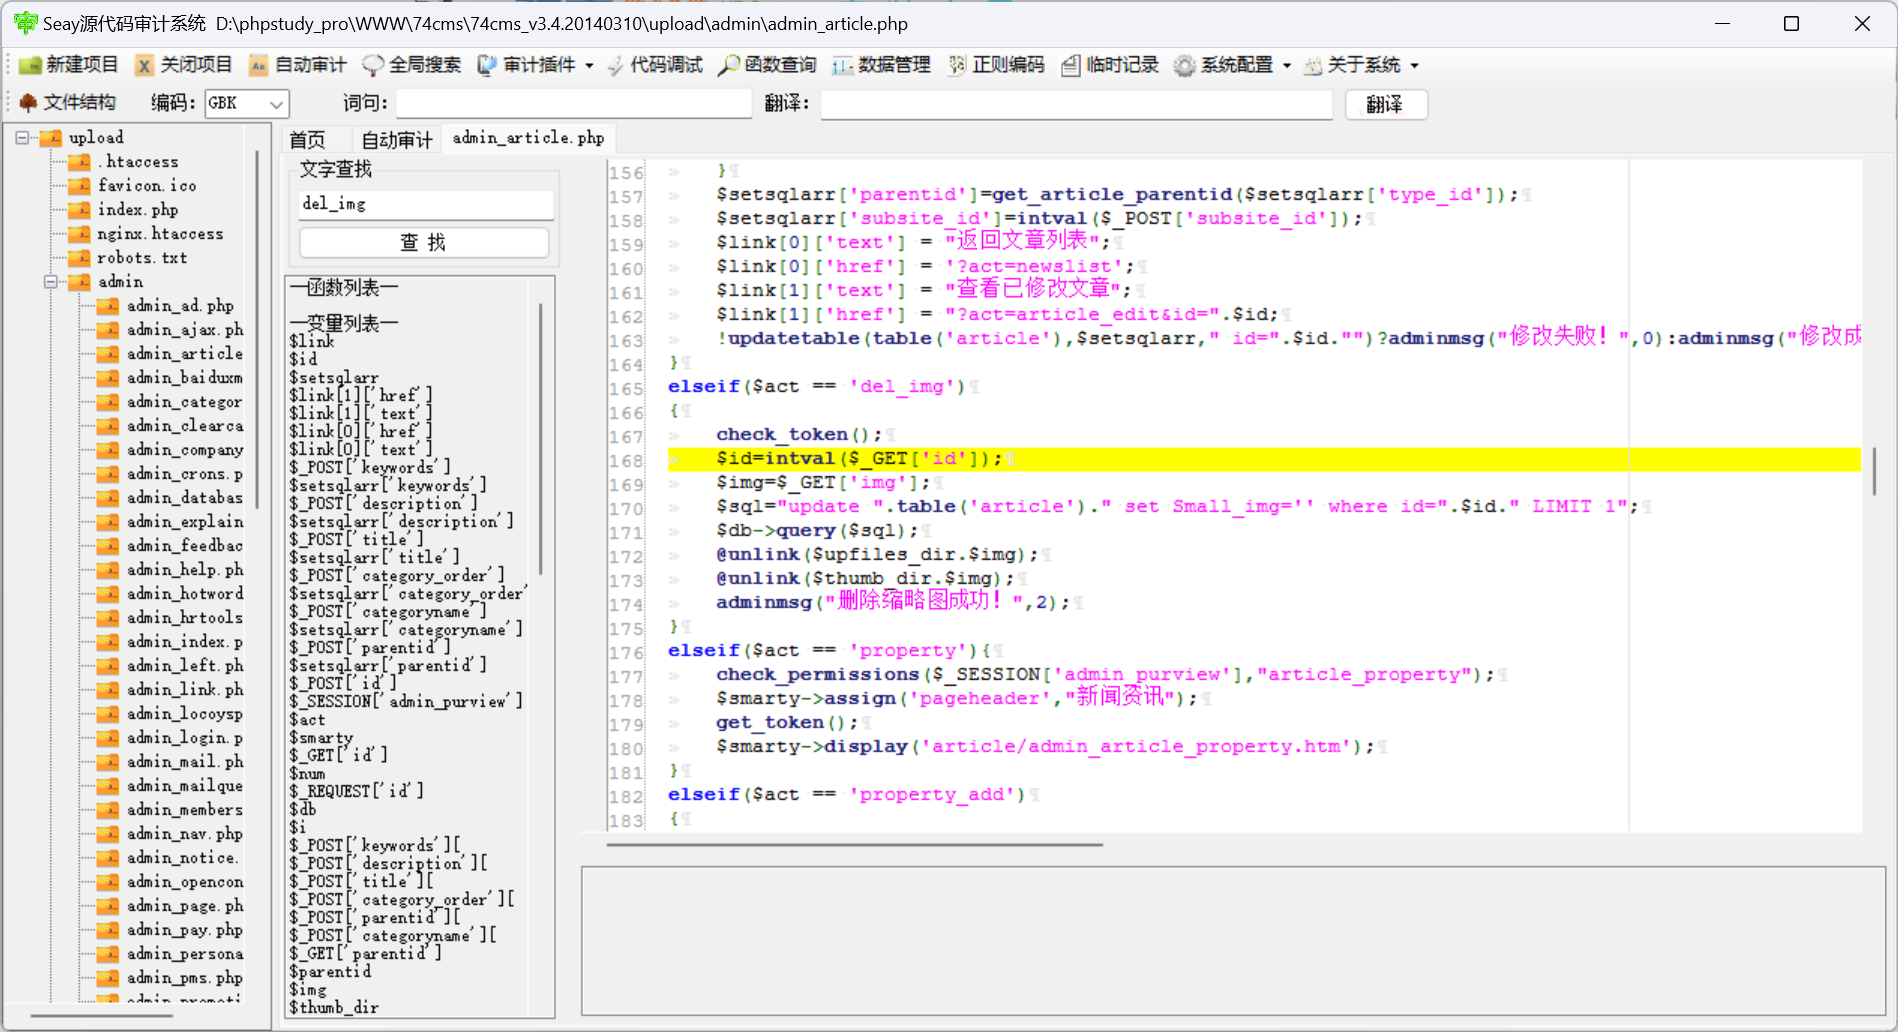Open 数据管理 data management tool
Screen dimensions: 1898x1032
(882, 65)
